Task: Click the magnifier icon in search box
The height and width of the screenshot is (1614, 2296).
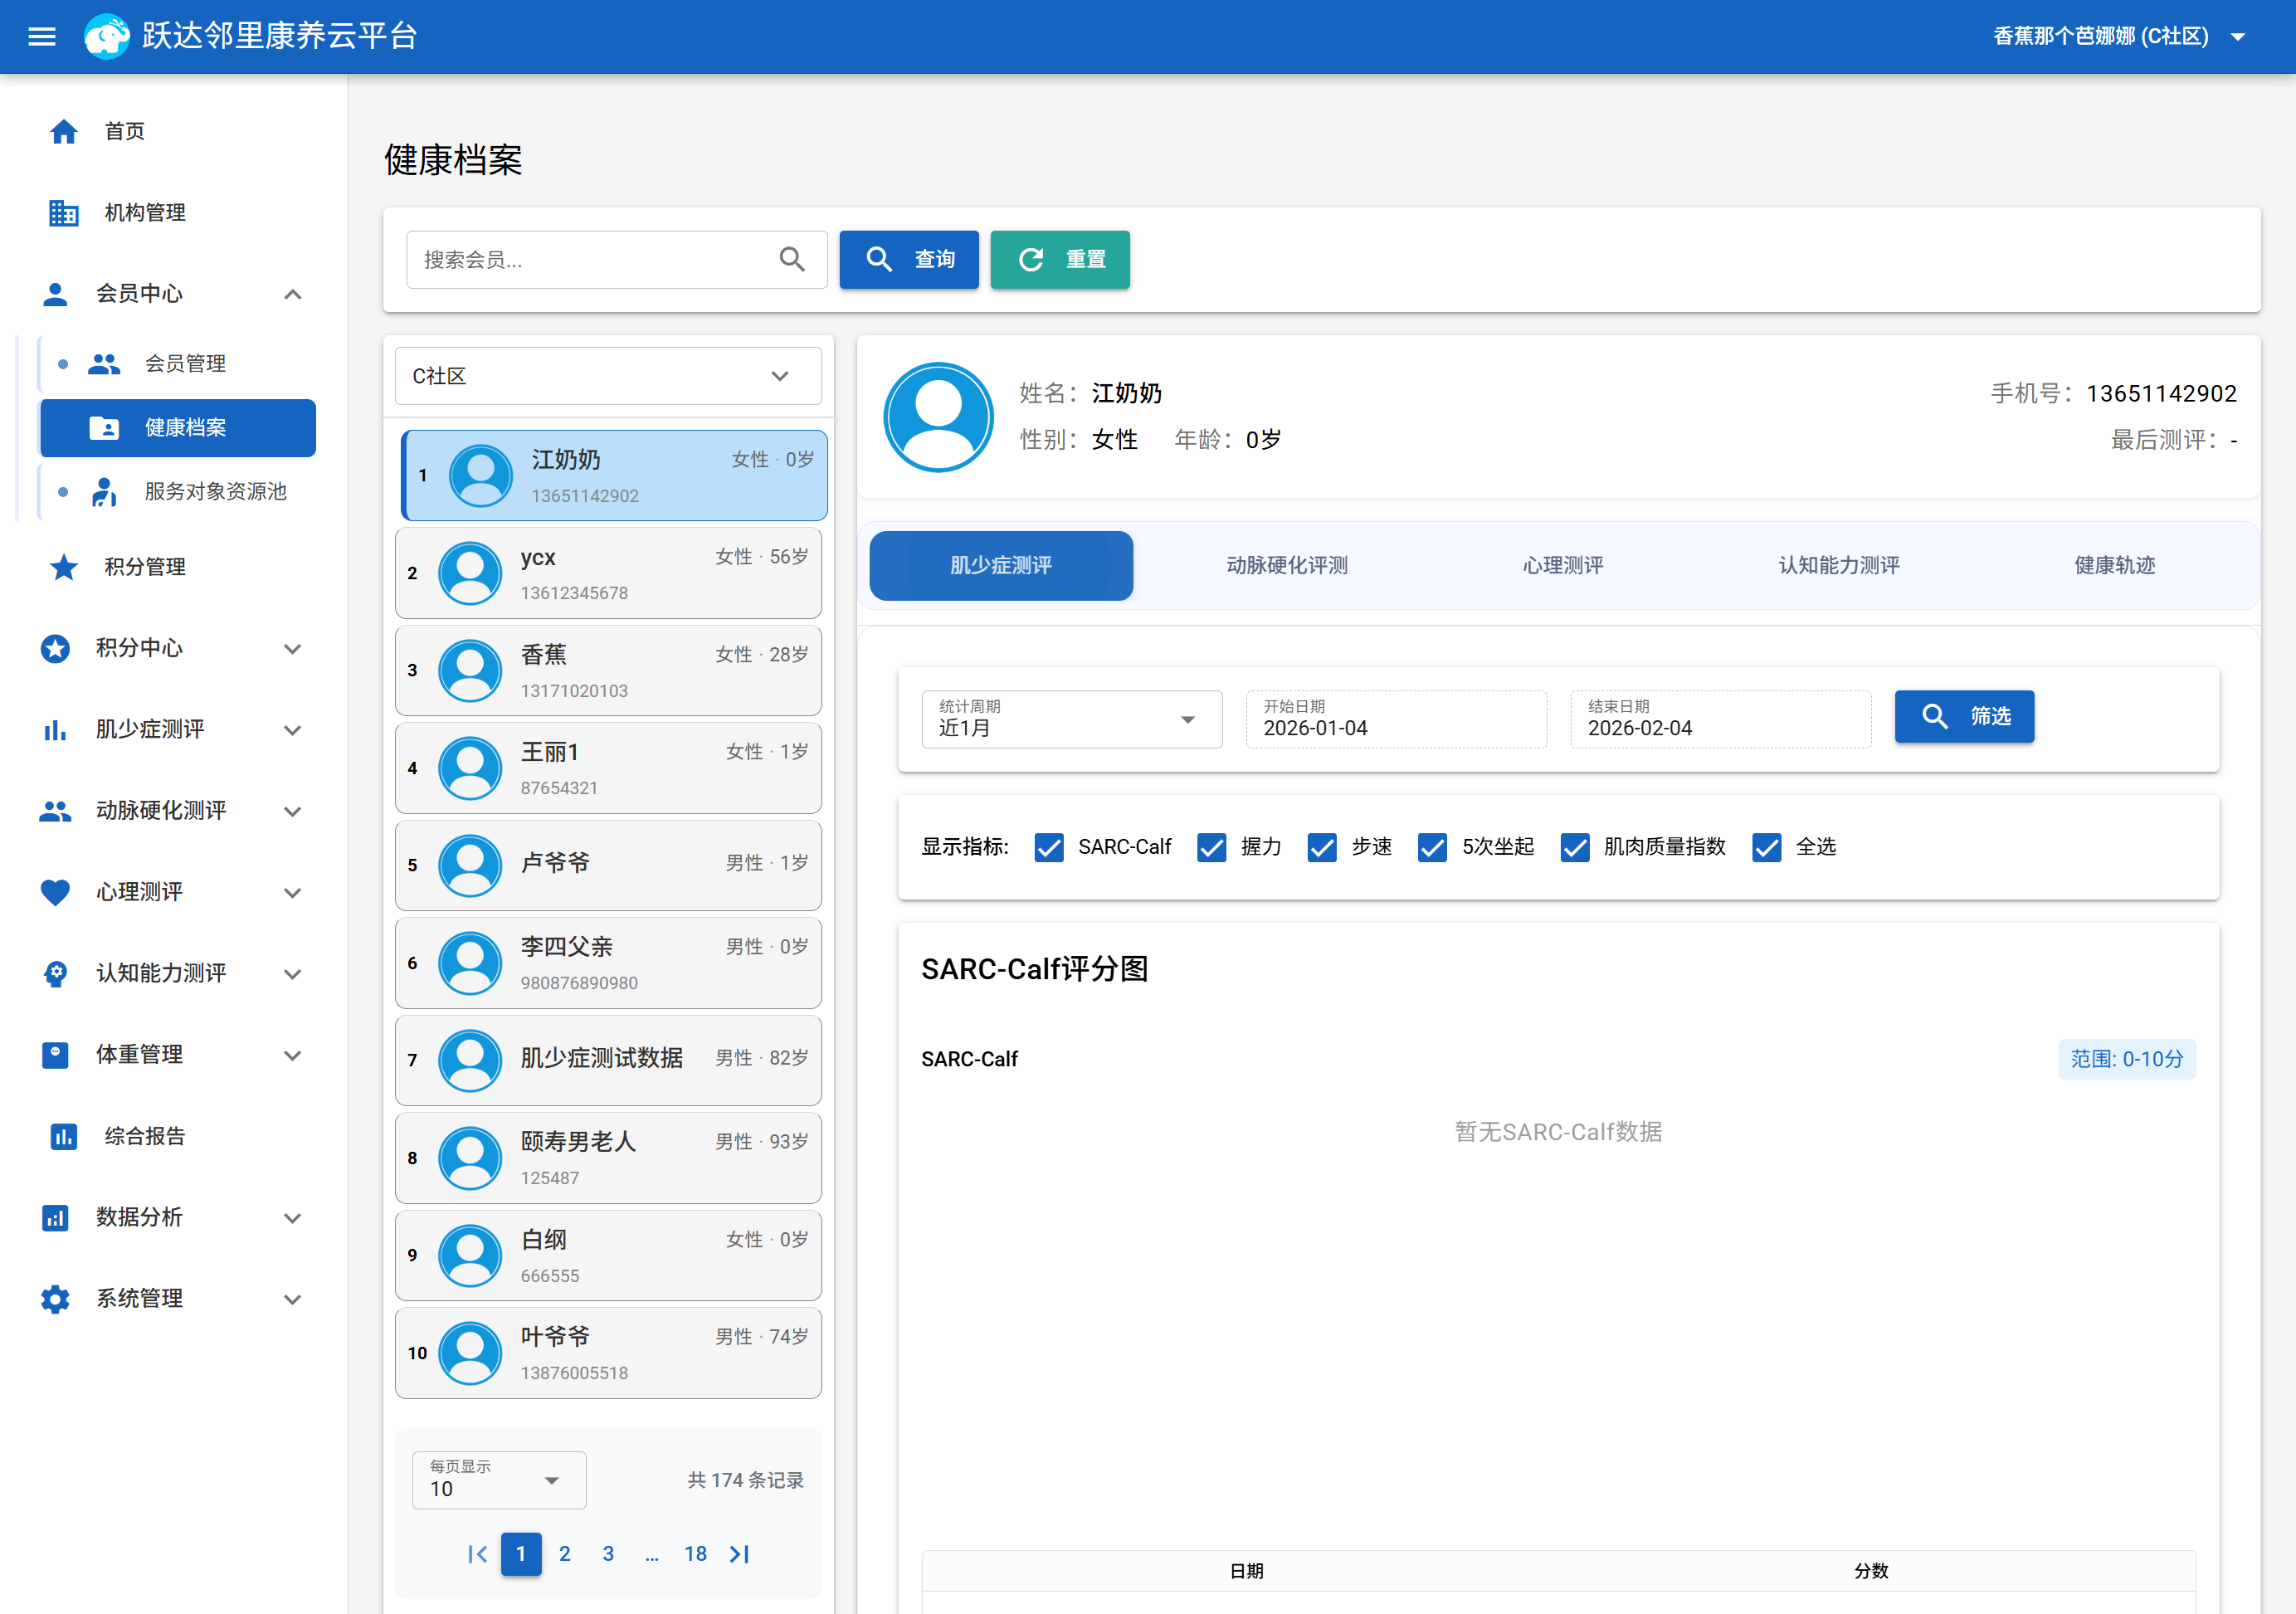Action: point(792,260)
